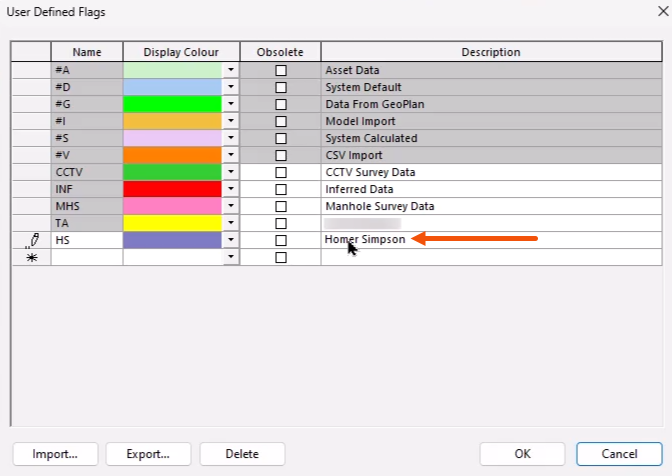
Task: Select lilac swatch for #S
Action: [173, 138]
